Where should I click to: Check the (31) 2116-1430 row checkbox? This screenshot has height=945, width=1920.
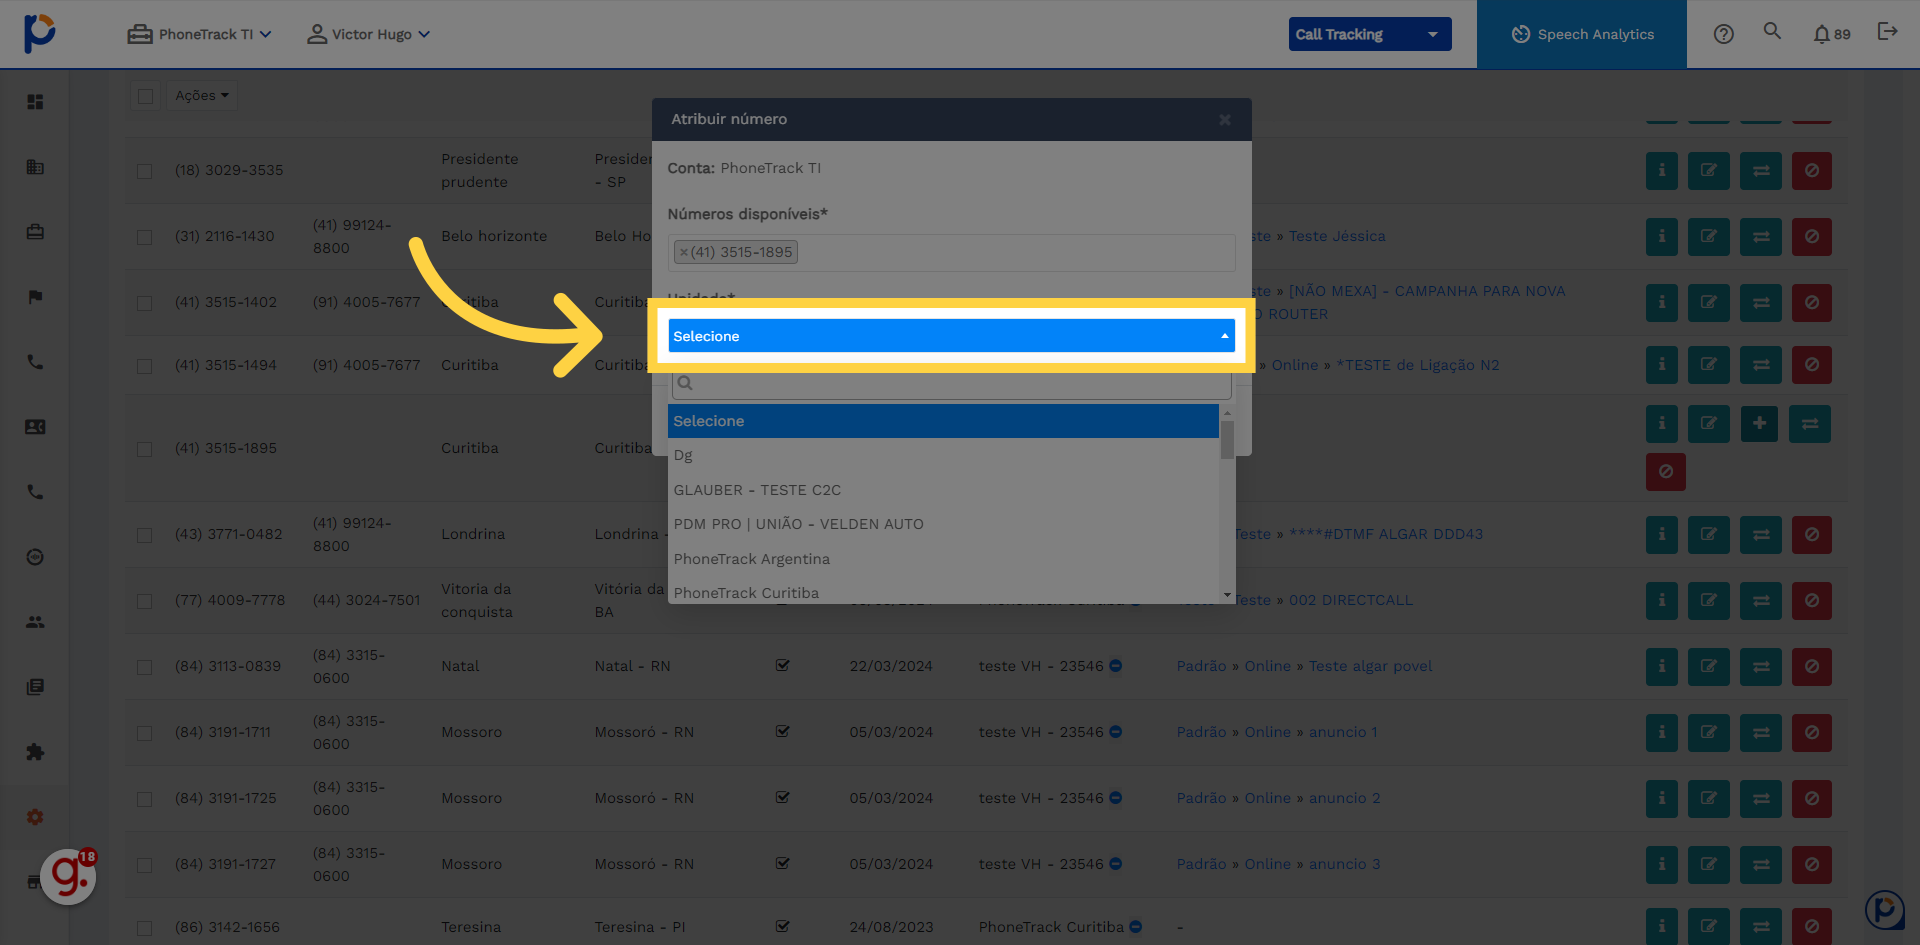[145, 237]
